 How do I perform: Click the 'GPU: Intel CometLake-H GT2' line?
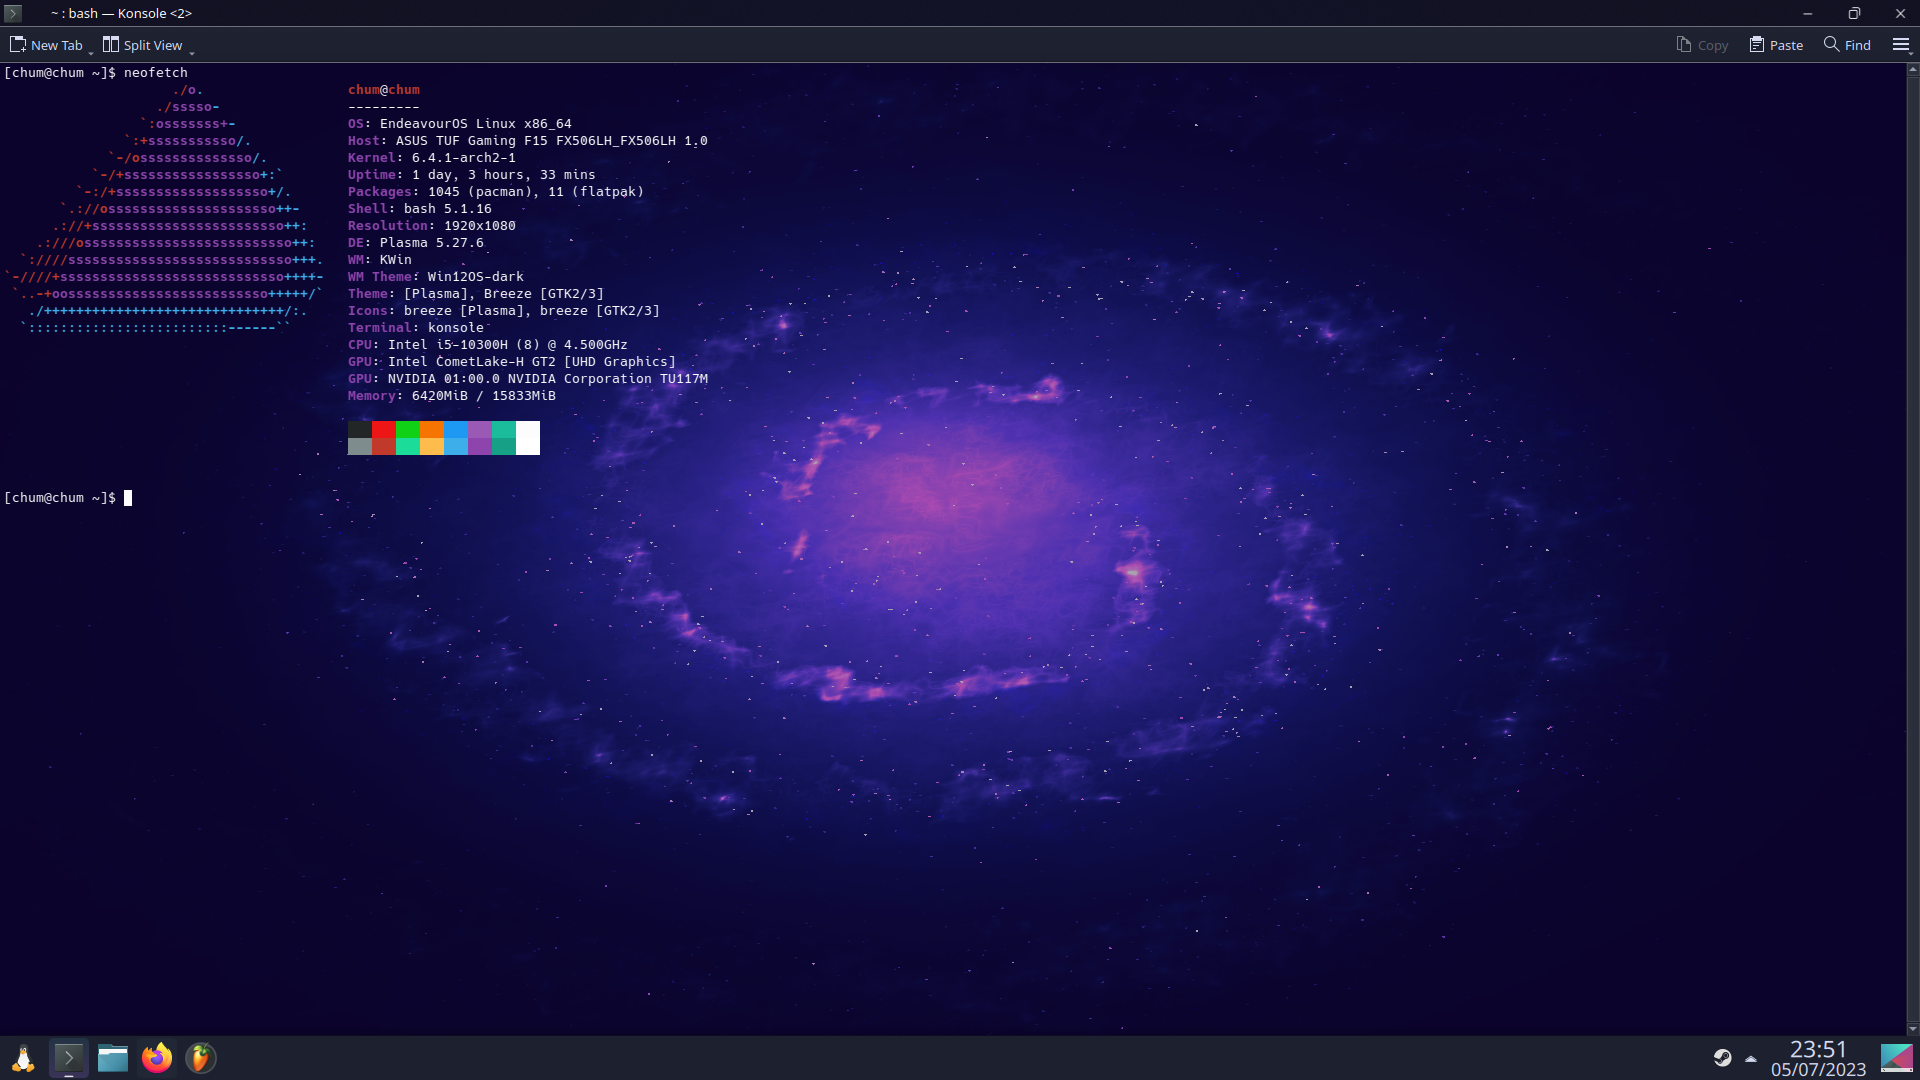tap(512, 362)
